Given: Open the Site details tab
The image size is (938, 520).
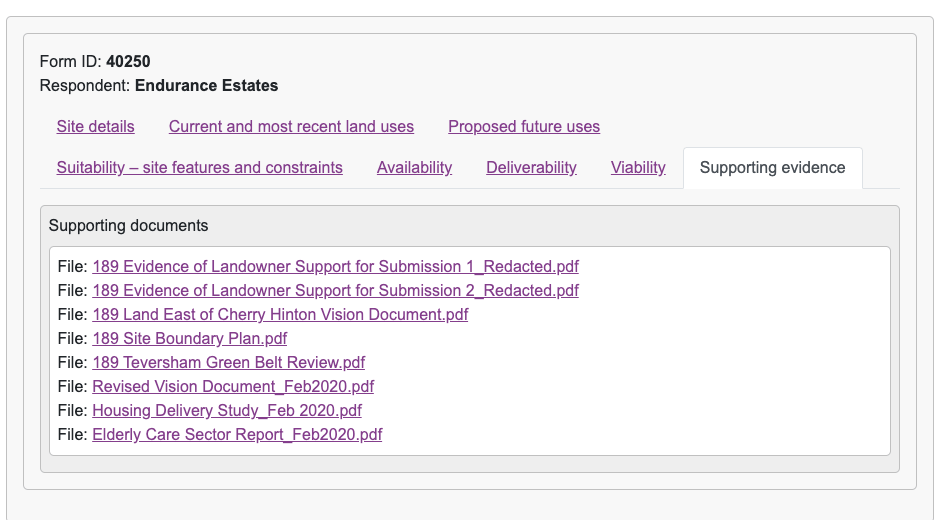Looking at the screenshot, I should pyautogui.click(x=95, y=127).
